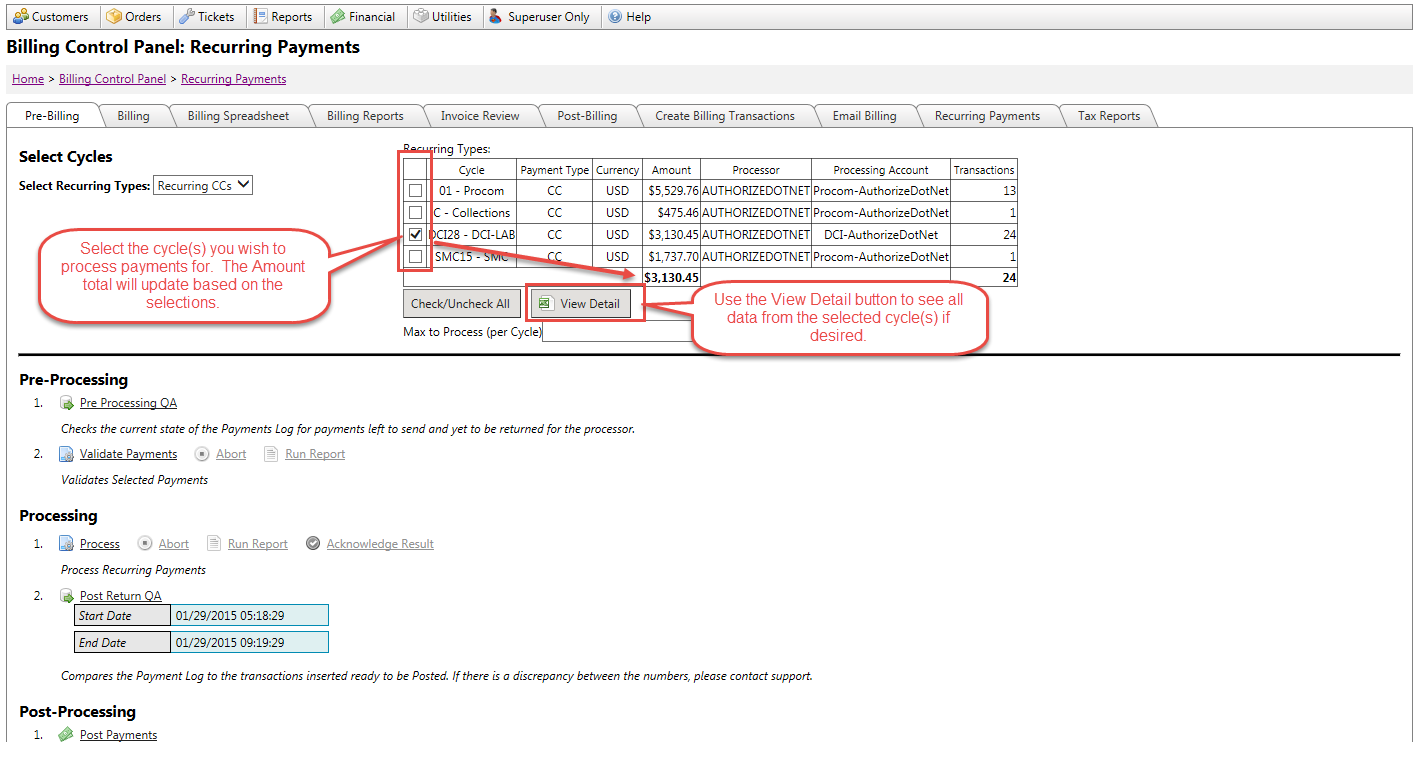The image size is (1420, 757).
Task: Open the Select Recurring Types dropdown
Action: pos(203,186)
